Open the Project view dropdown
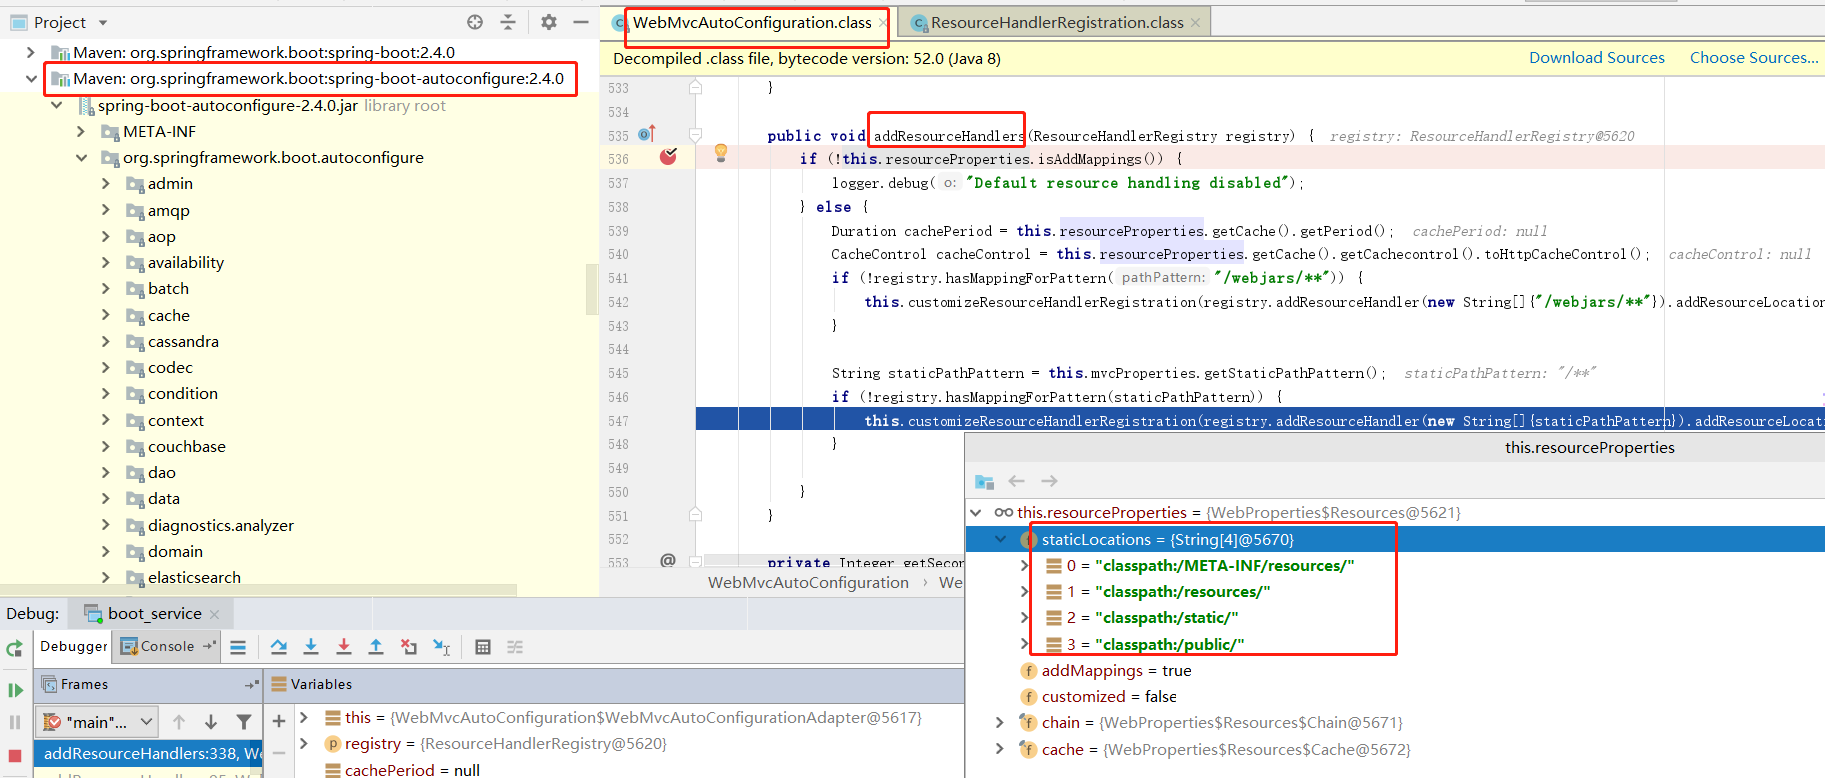The width and height of the screenshot is (1825, 778). (x=103, y=22)
